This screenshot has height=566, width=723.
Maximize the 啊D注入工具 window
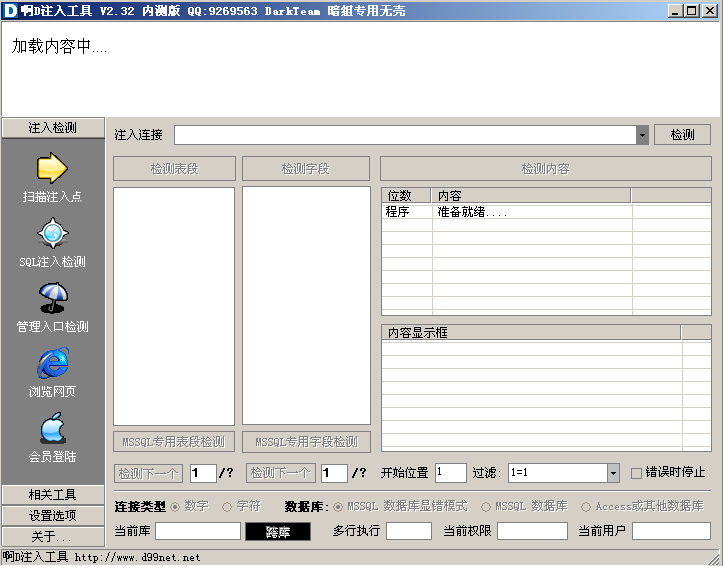pyautogui.click(x=692, y=11)
